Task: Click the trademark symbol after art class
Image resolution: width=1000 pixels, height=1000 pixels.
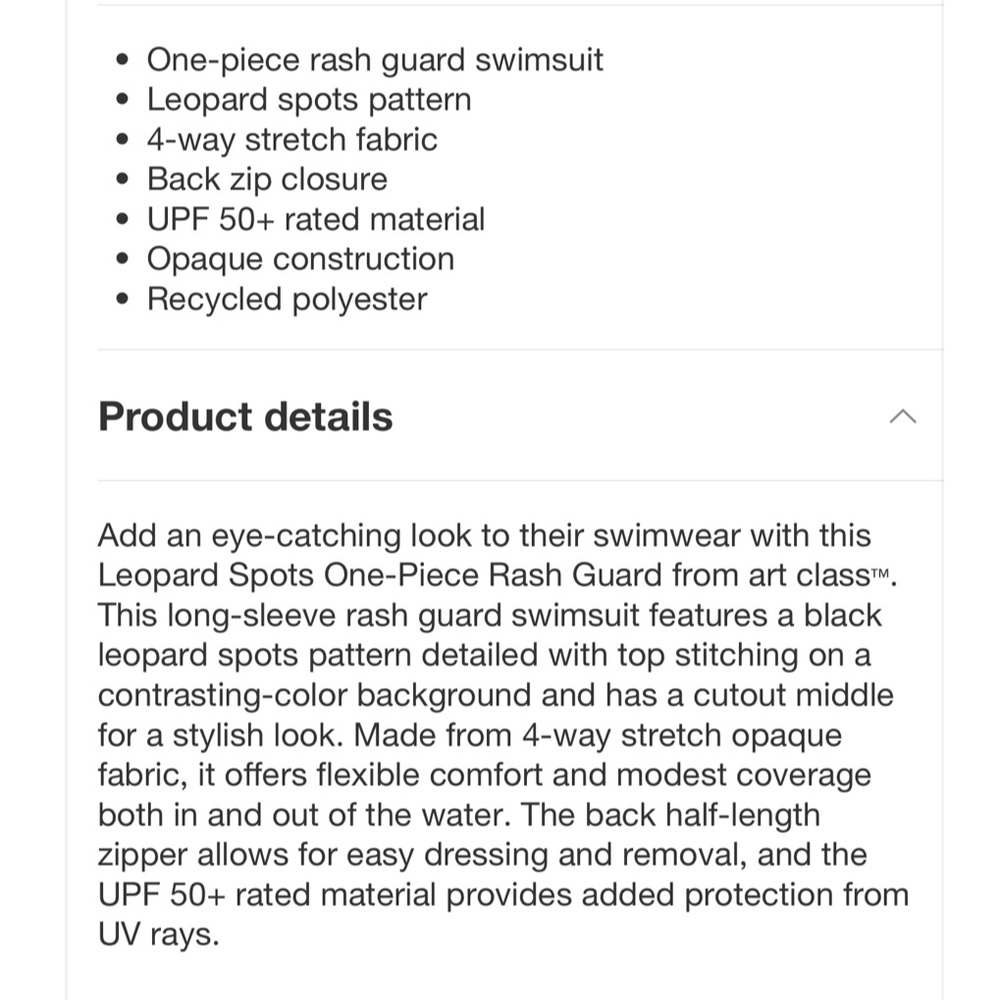Action: pyautogui.click(x=880, y=572)
